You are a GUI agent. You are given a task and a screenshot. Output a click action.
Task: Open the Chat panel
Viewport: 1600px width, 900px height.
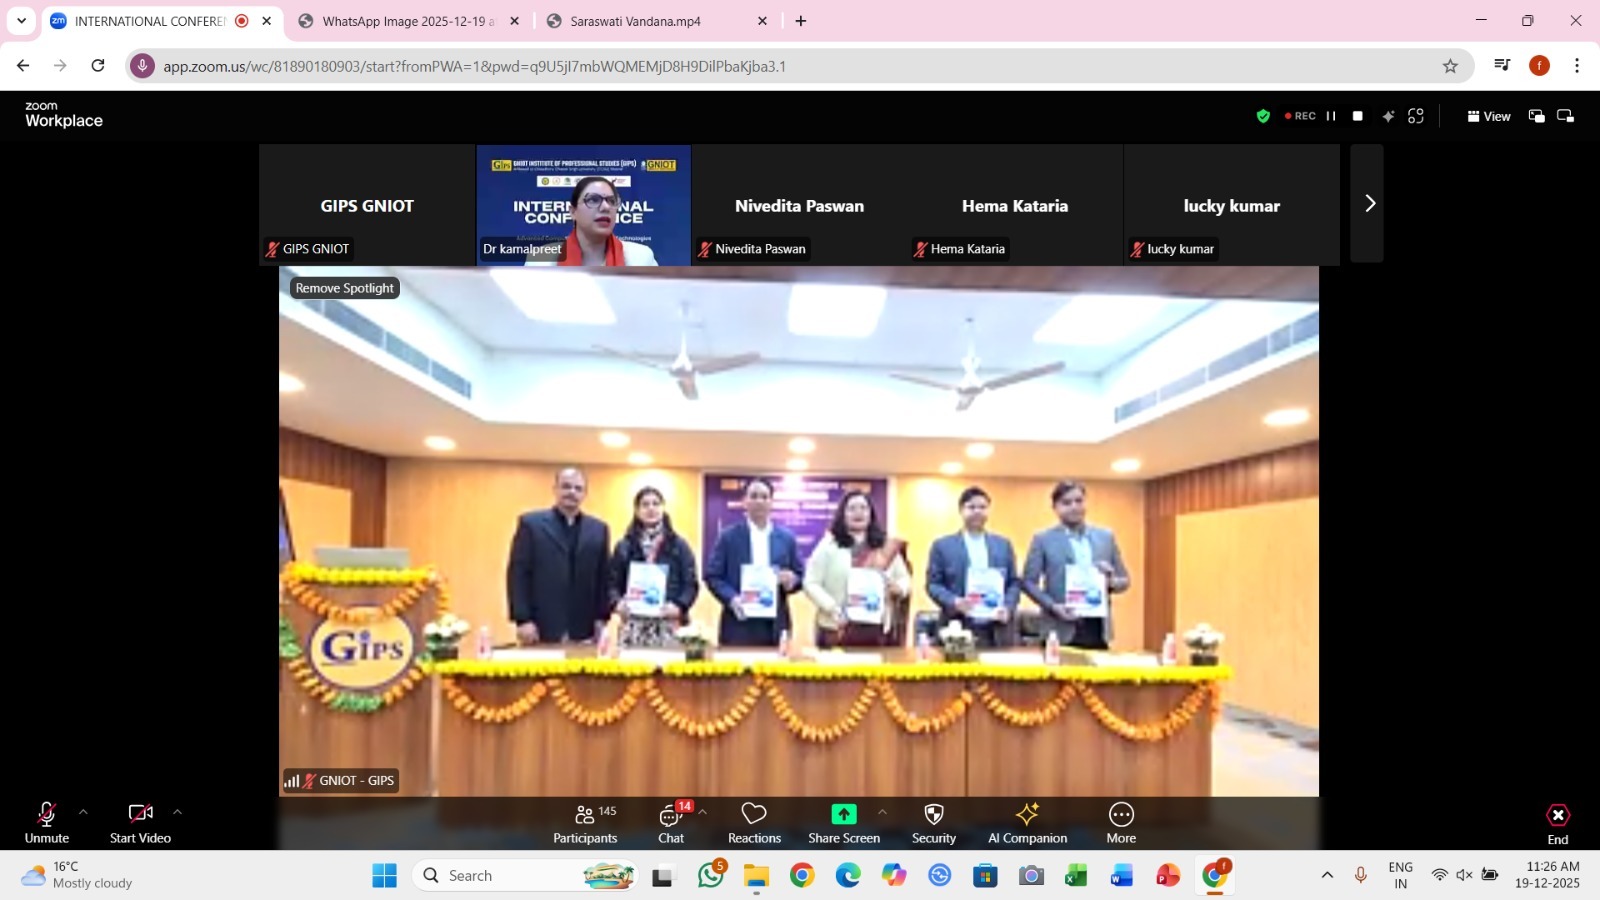(x=671, y=823)
